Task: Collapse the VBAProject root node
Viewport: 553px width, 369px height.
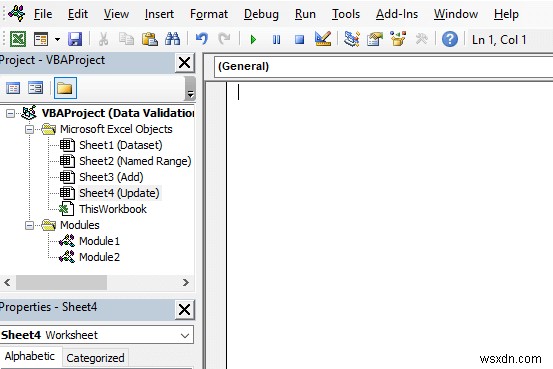Action: 11,114
